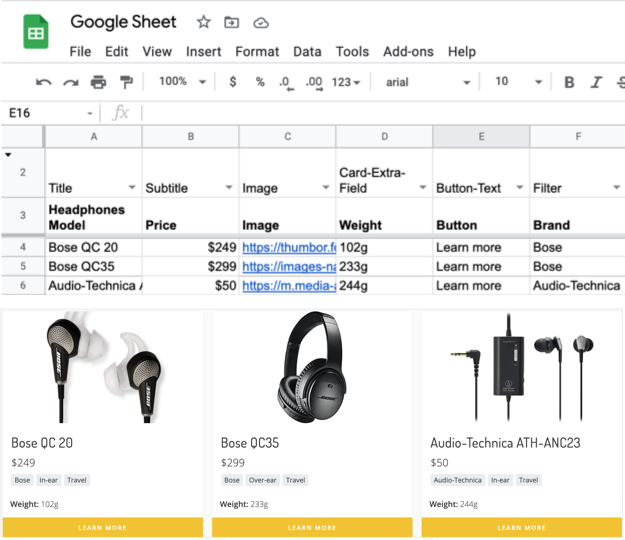The image size is (625, 540).
Task: Undo the last action
Action: (43, 82)
